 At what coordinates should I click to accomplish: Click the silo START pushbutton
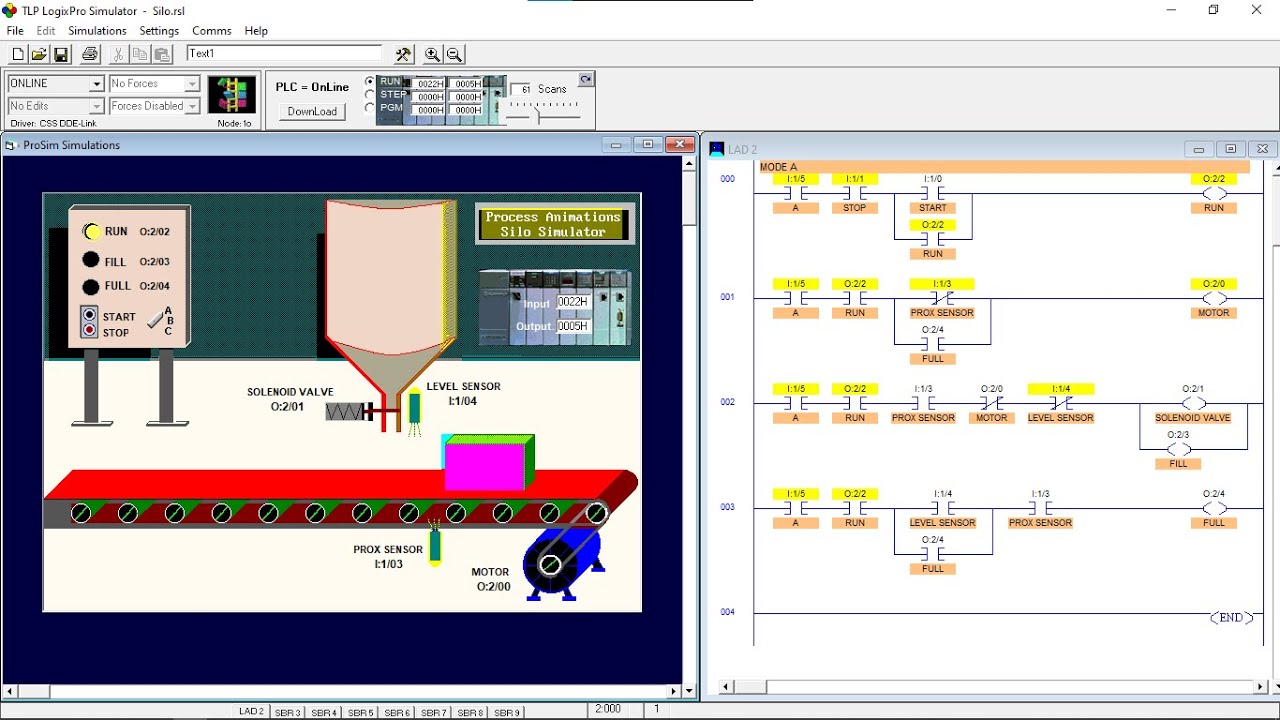click(90, 314)
